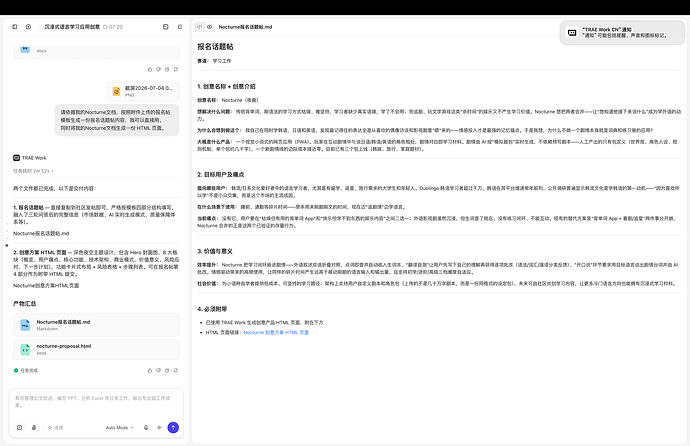Click the '4. 必须附带' heading
The width and height of the screenshot is (690, 446).
[x=212, y=309]
